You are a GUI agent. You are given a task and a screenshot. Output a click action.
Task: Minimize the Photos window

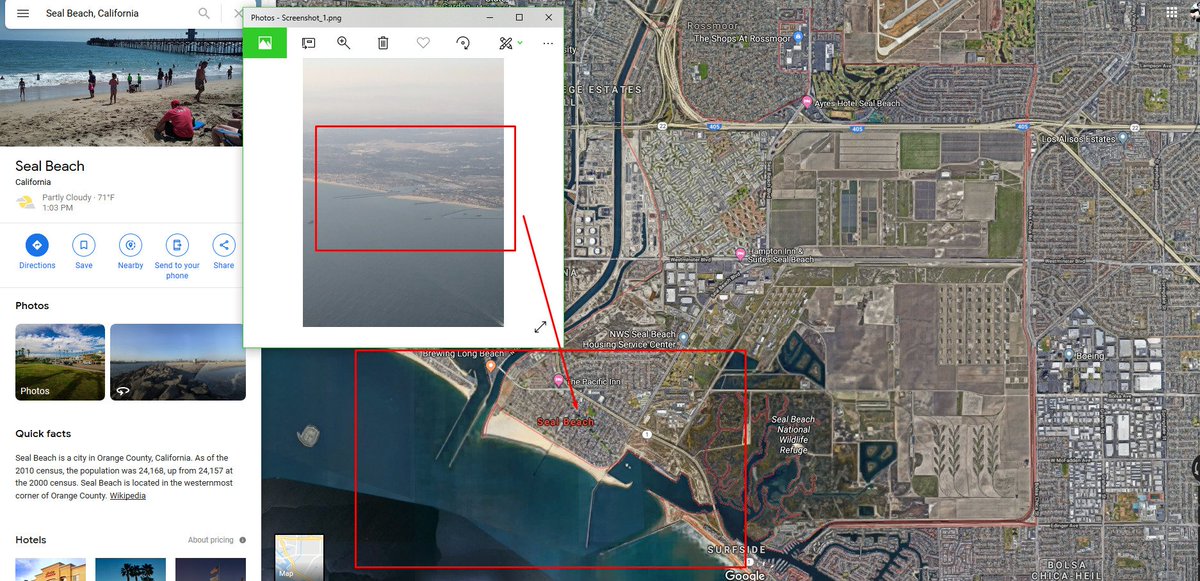point(490,17)
